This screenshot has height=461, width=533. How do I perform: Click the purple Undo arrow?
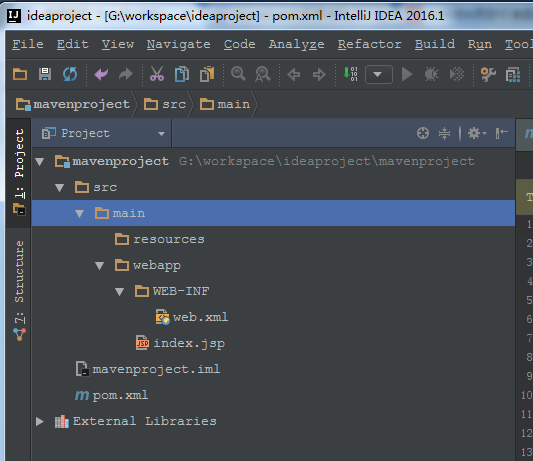[101, 74]
